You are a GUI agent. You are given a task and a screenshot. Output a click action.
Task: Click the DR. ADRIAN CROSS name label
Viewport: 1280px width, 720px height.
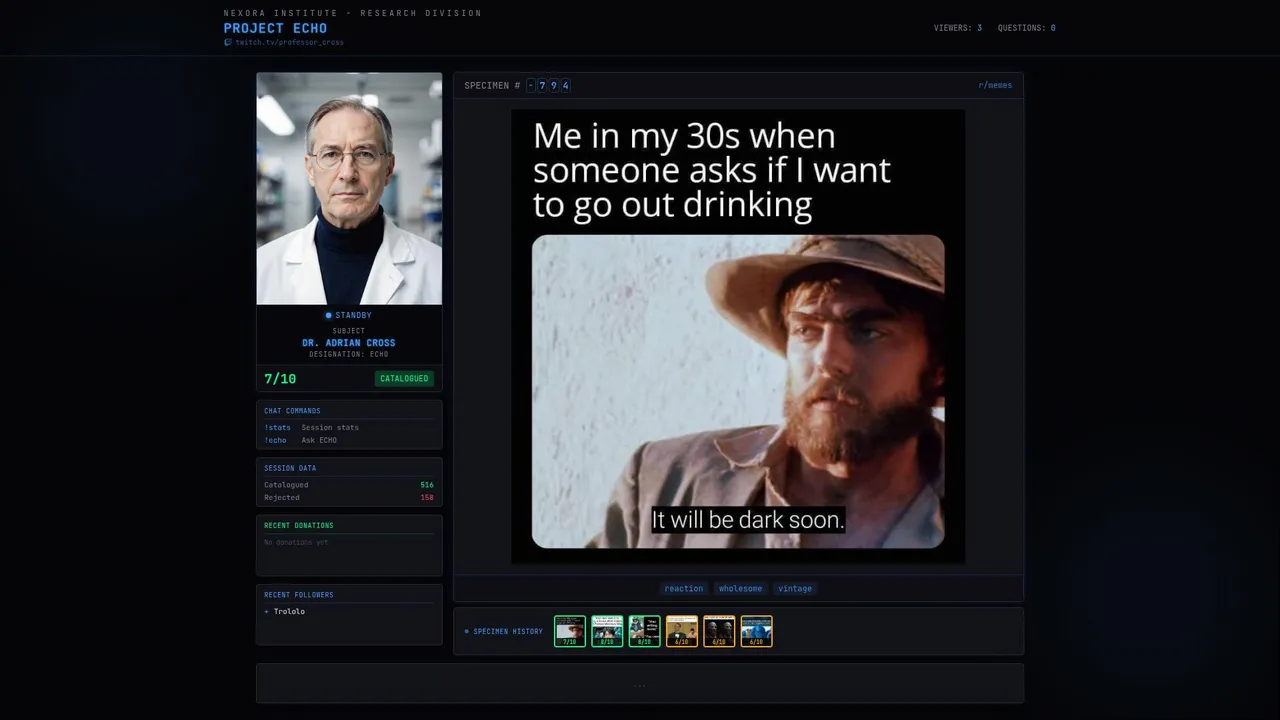tap(349, 343)
